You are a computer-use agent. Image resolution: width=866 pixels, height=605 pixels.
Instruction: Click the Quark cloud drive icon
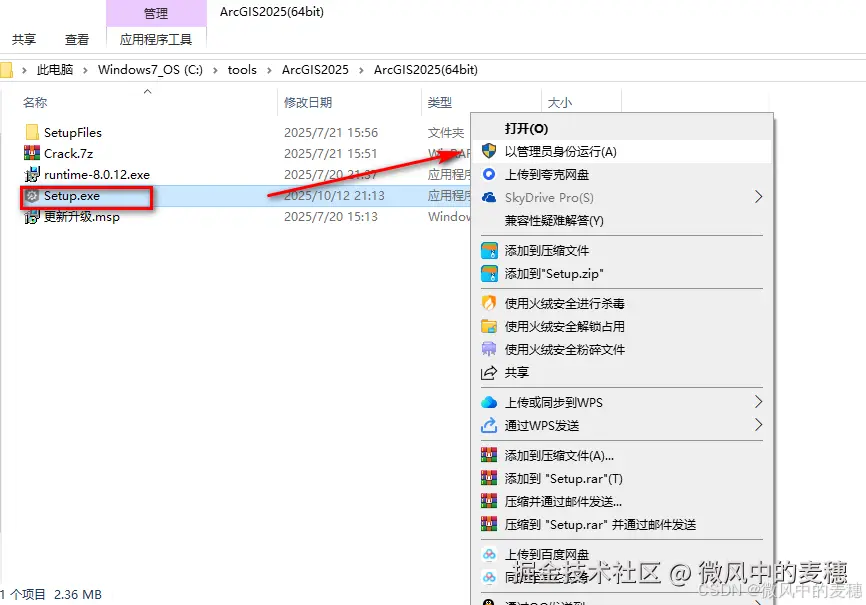tap(489, 174)
